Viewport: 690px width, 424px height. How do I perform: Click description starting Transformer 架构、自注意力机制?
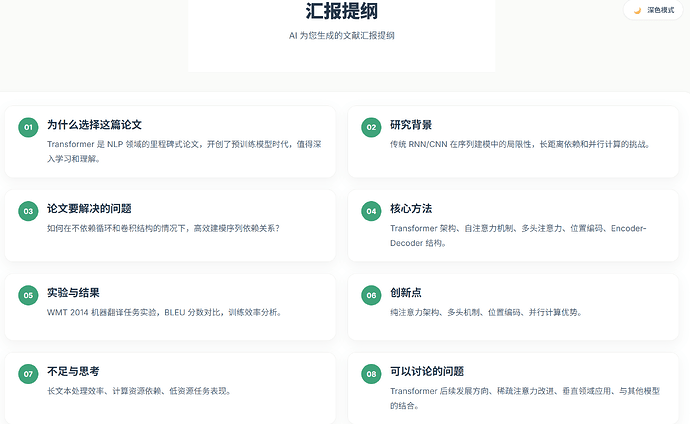[x=518, y=235]
